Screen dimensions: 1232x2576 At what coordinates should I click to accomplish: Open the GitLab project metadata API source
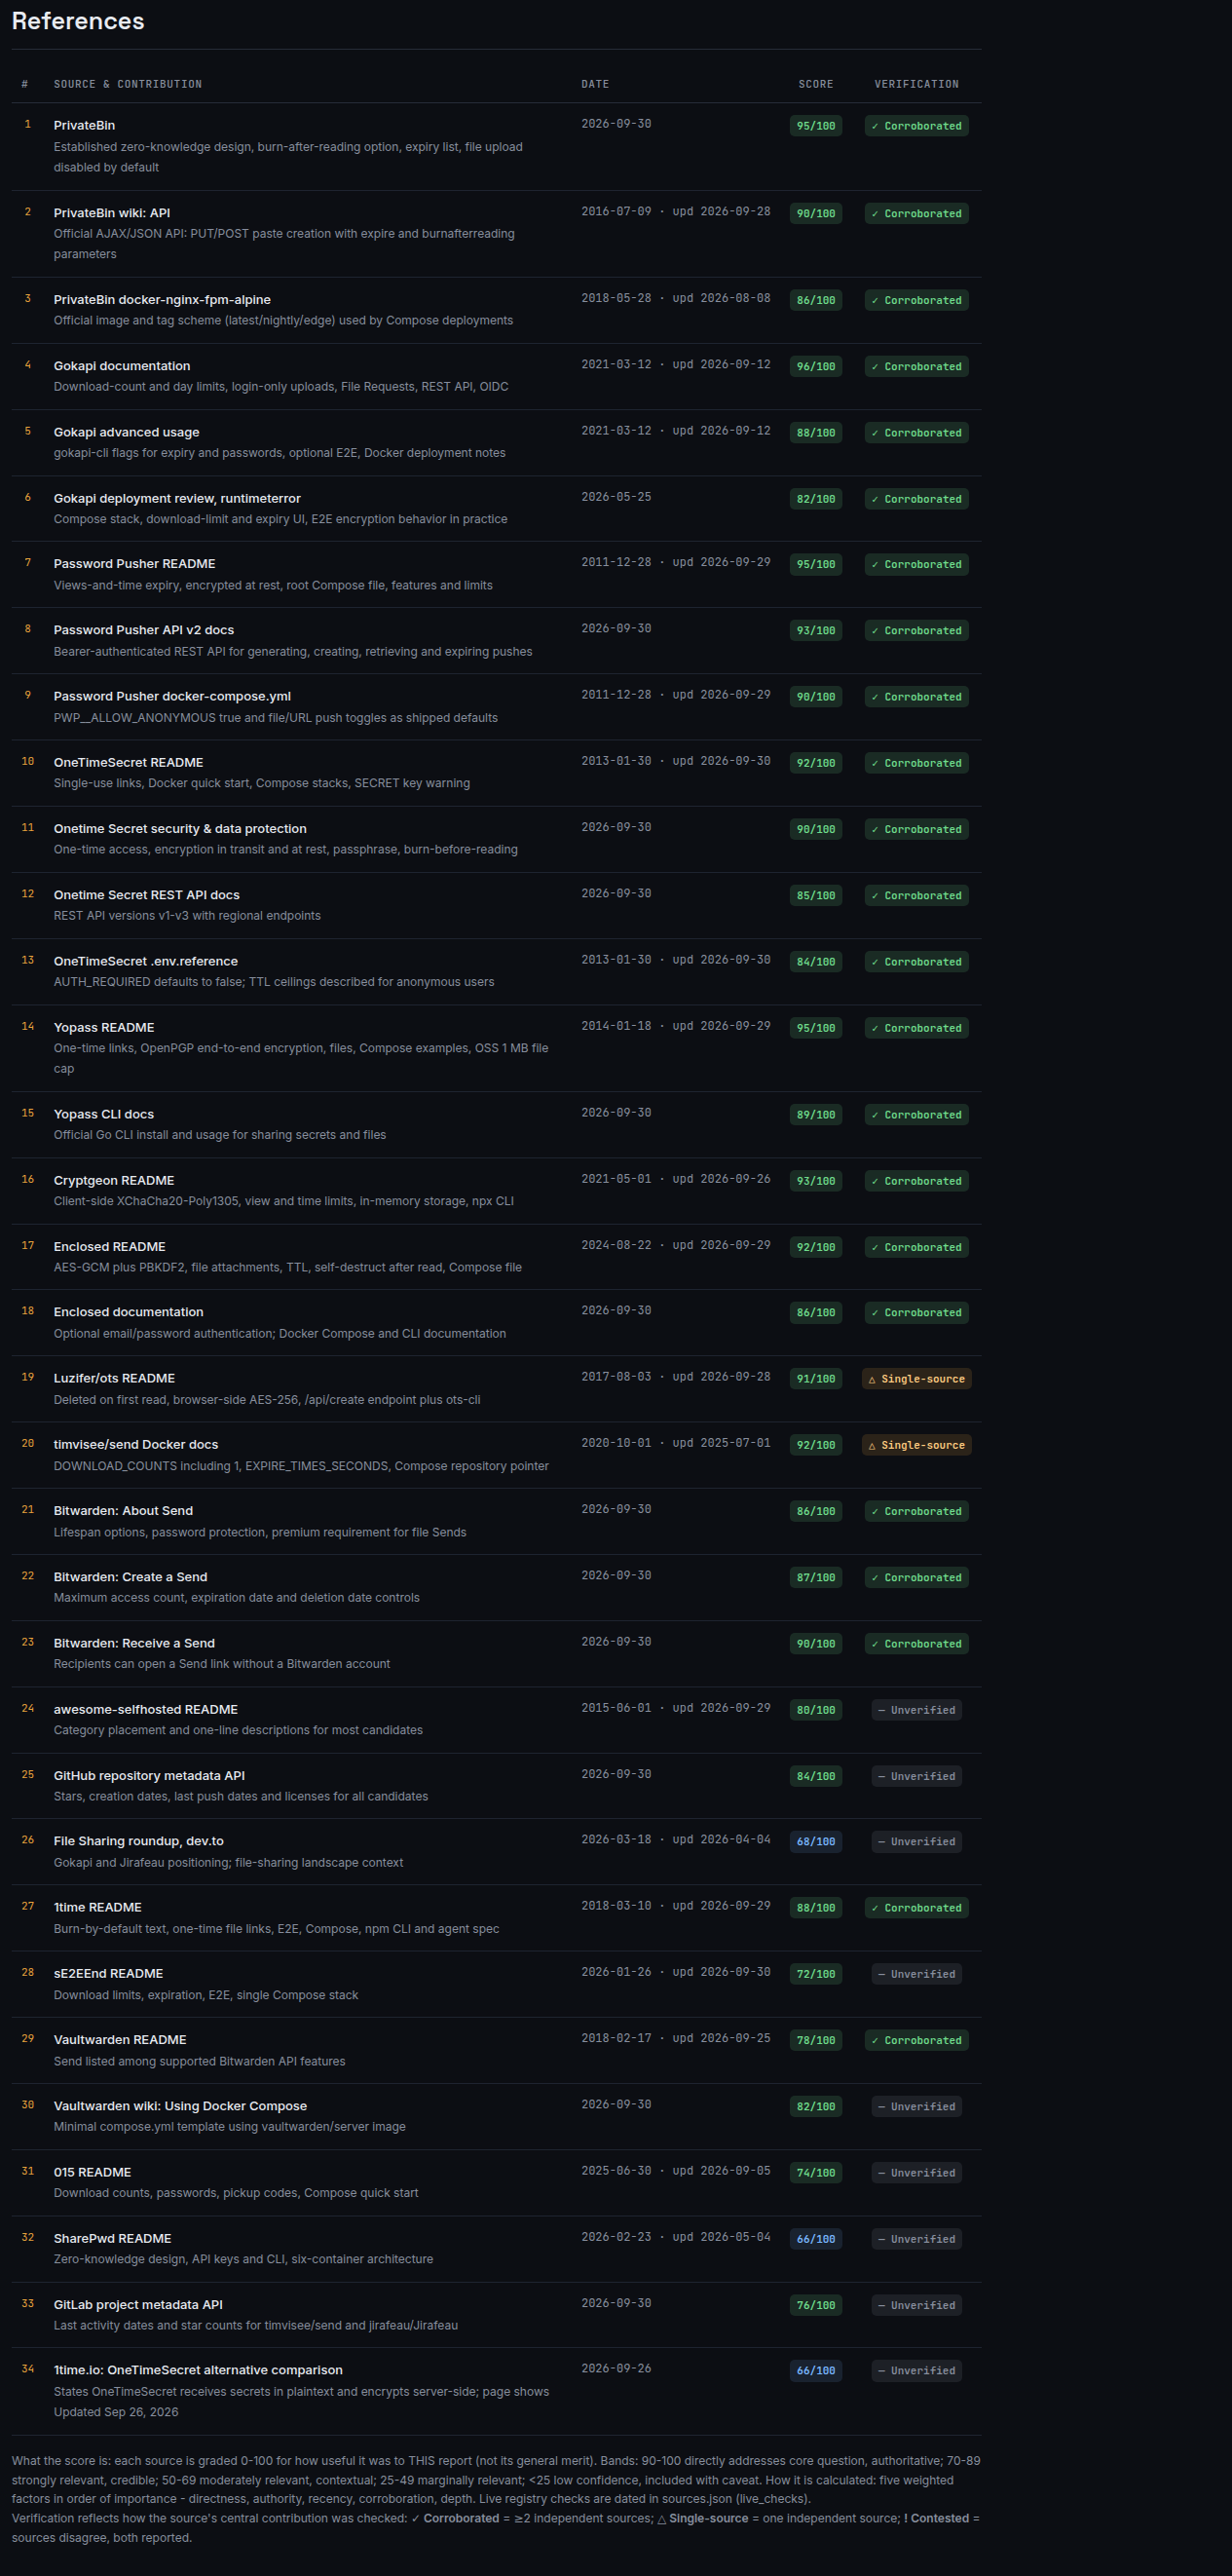point(138,2304)
